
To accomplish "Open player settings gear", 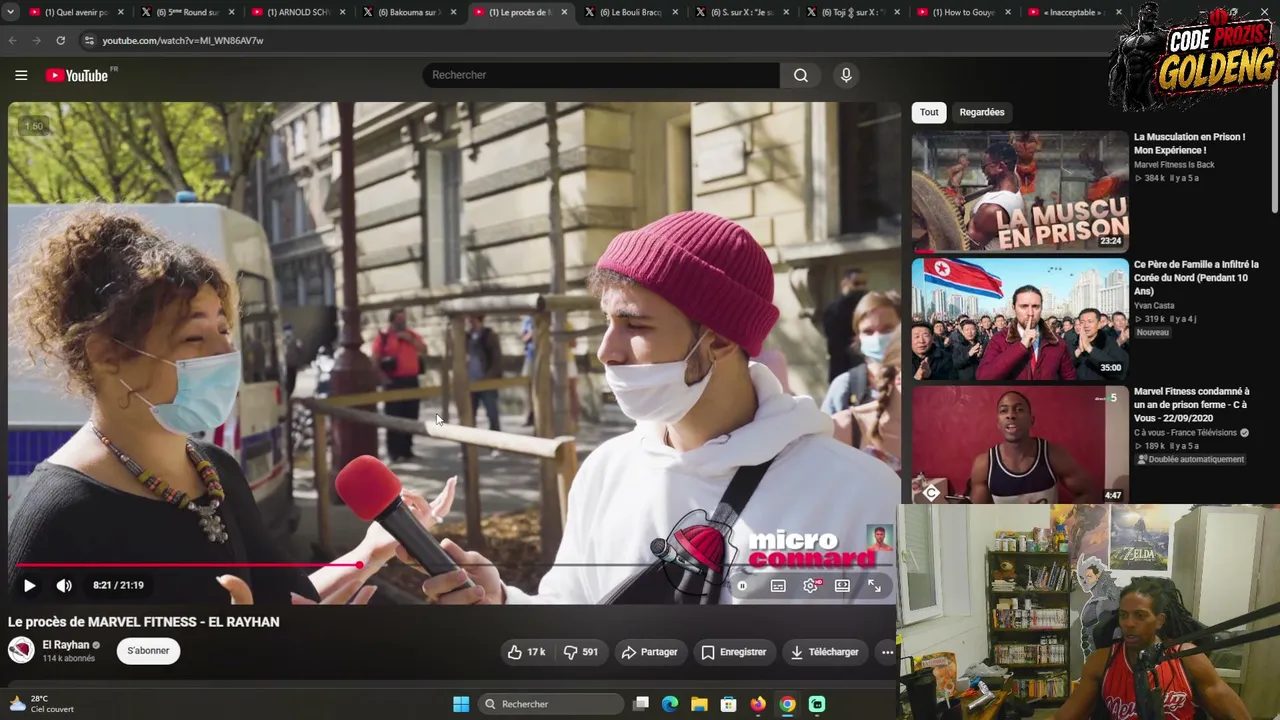I will (811, 586).
